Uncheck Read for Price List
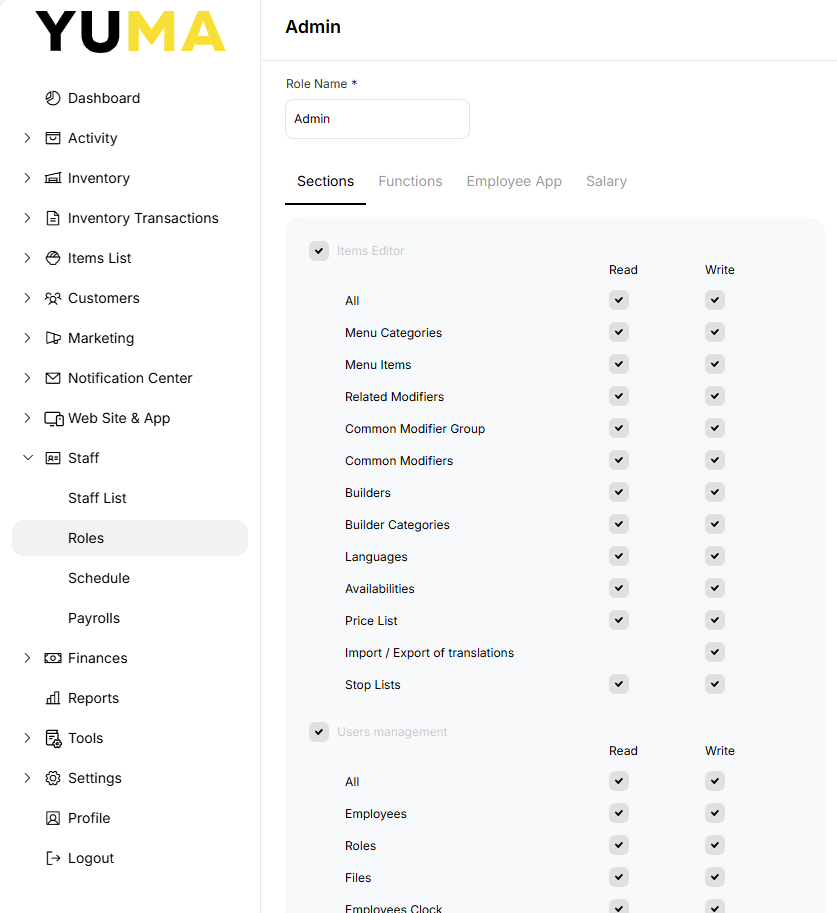The image size is (837, 913). (619, 621)
